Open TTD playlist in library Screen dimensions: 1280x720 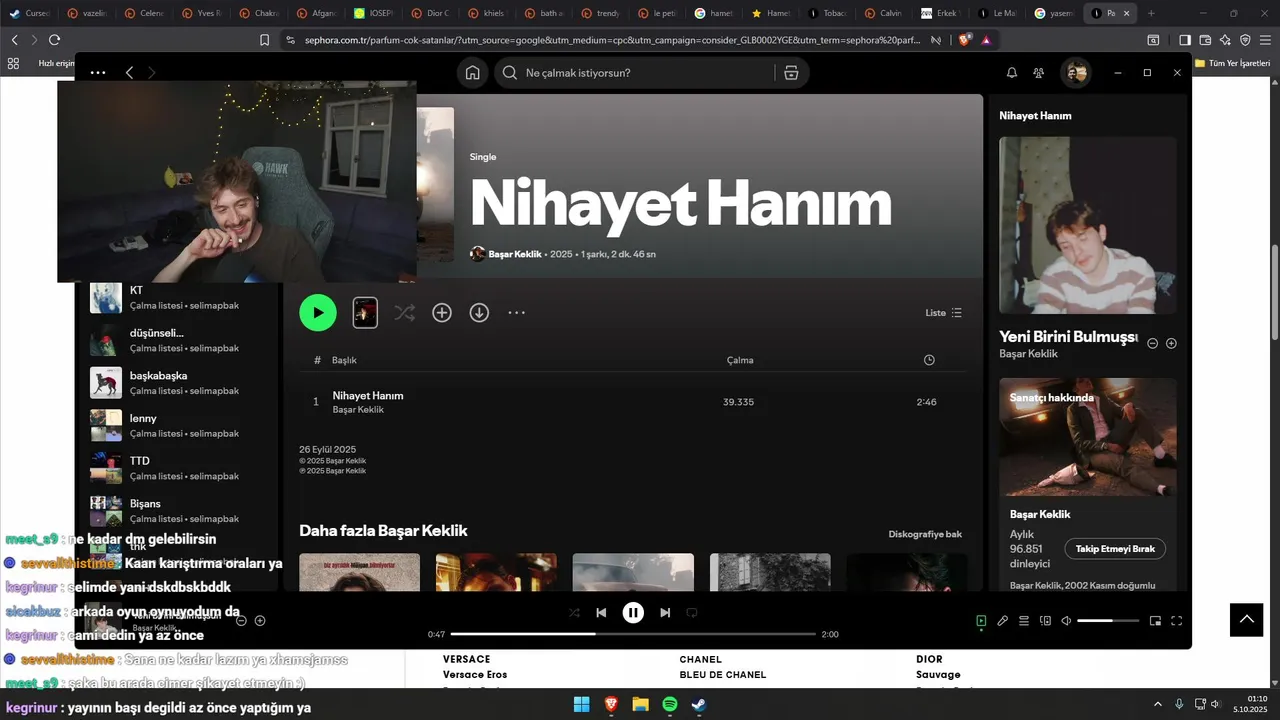pyautogui.click(x=178, y=468)
